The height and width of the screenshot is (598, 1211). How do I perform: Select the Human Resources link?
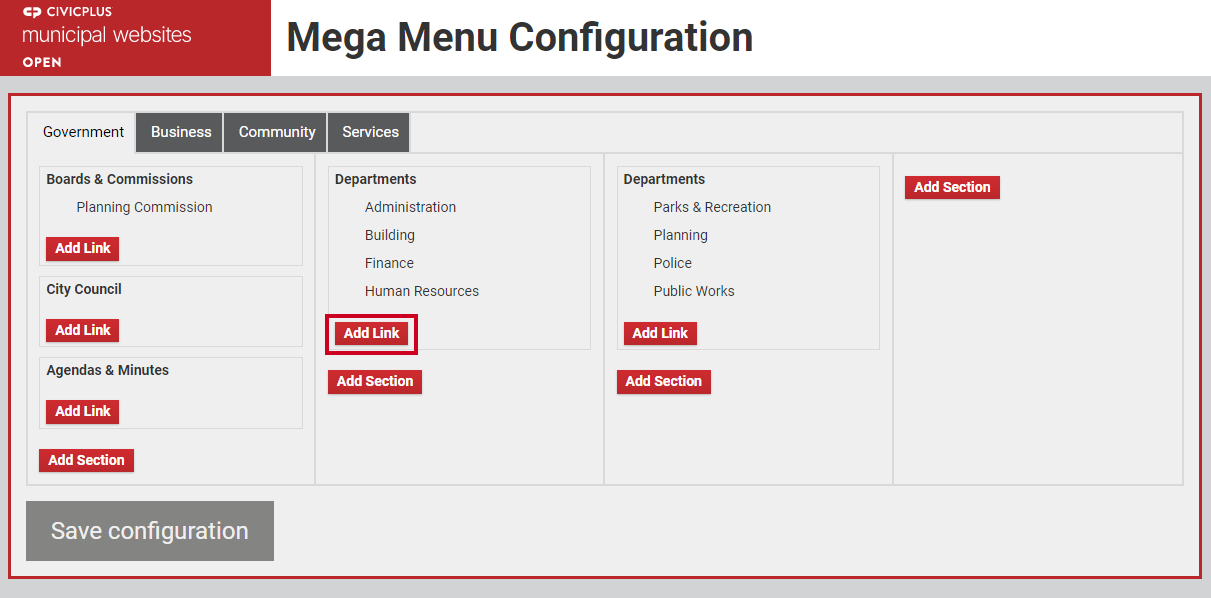(422, 291)
